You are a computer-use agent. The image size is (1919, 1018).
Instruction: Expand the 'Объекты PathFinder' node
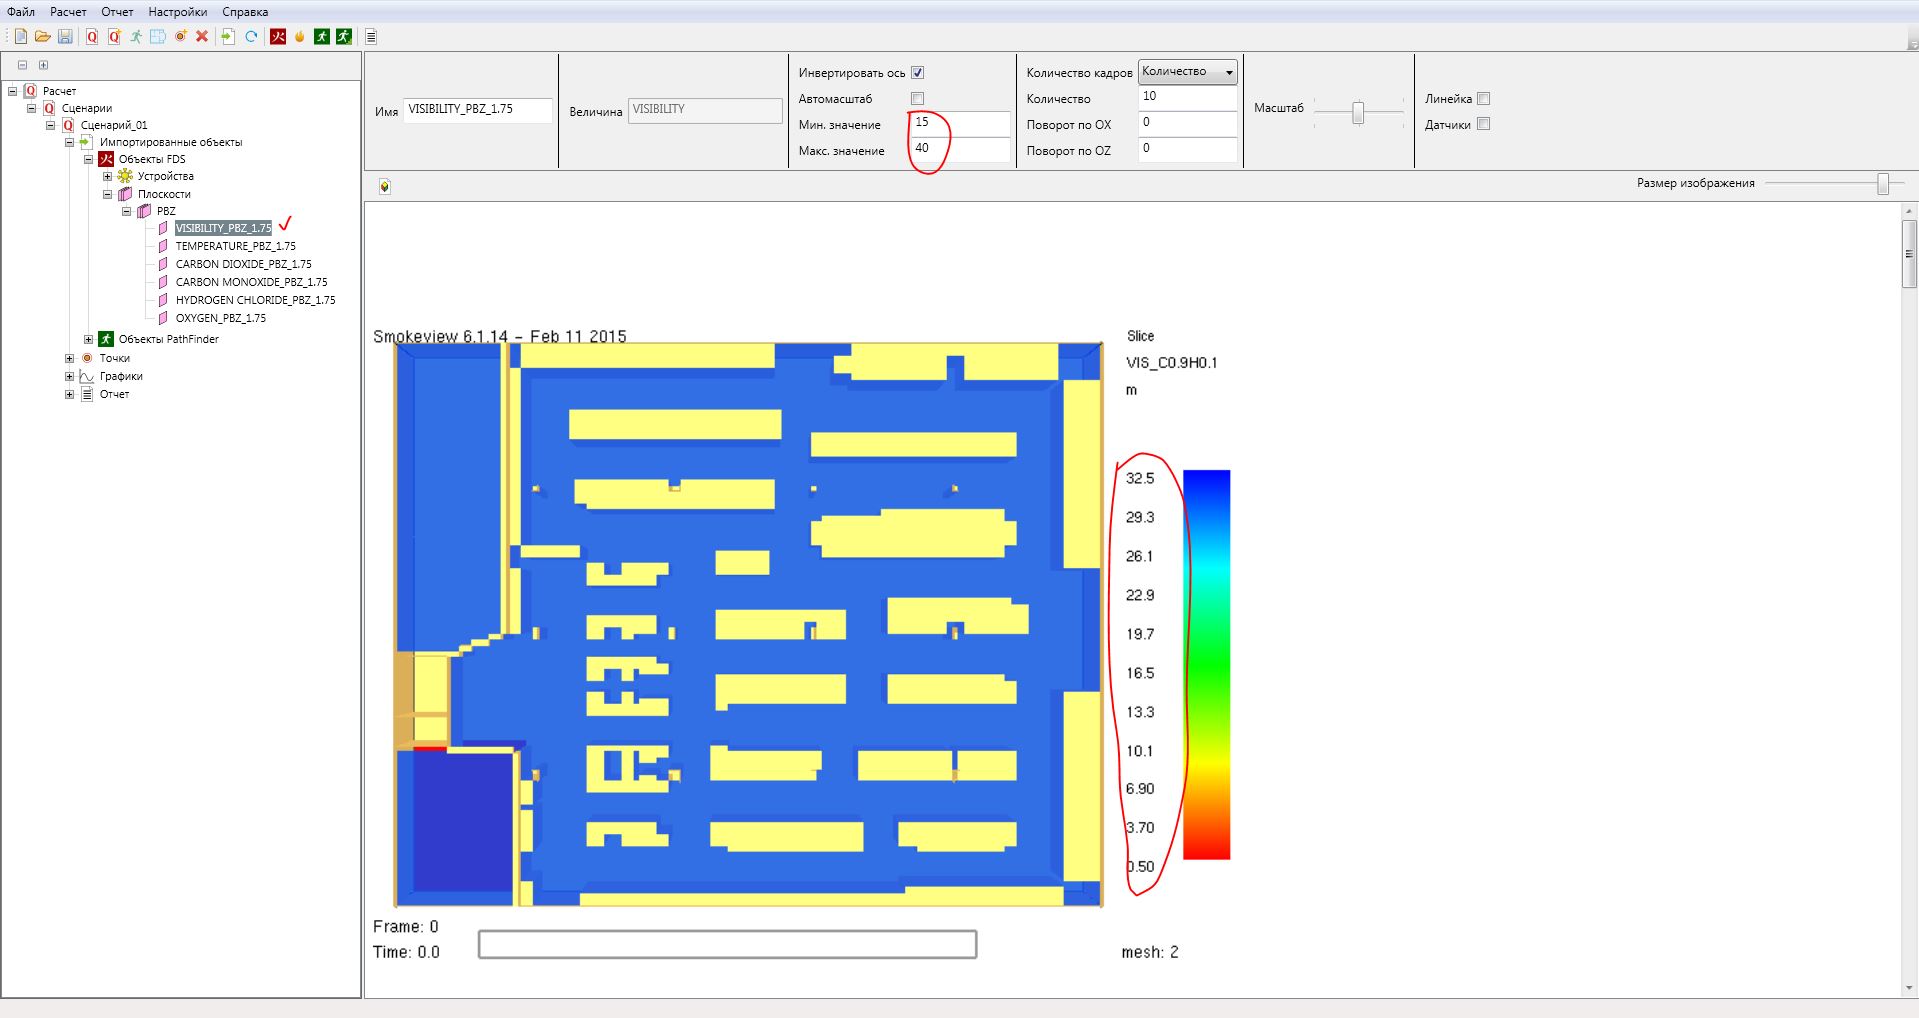pos(88,339)
